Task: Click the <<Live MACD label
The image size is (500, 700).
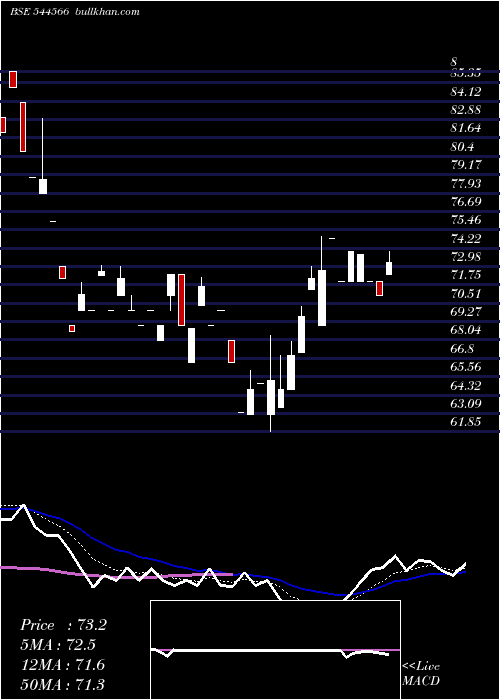Action: tap(421, 674)
